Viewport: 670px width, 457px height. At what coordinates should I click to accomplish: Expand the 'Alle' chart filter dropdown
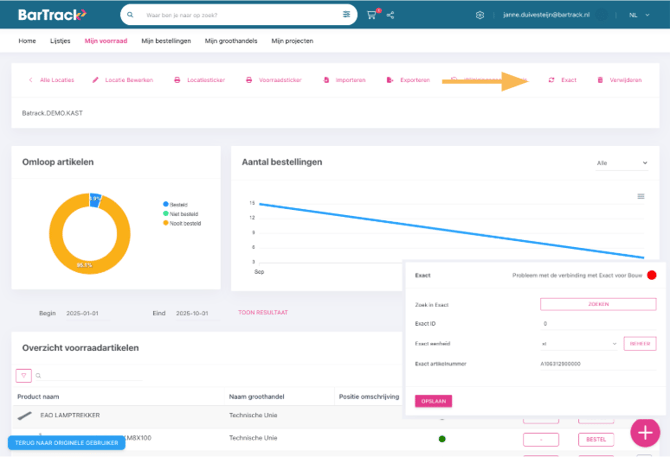621,162
